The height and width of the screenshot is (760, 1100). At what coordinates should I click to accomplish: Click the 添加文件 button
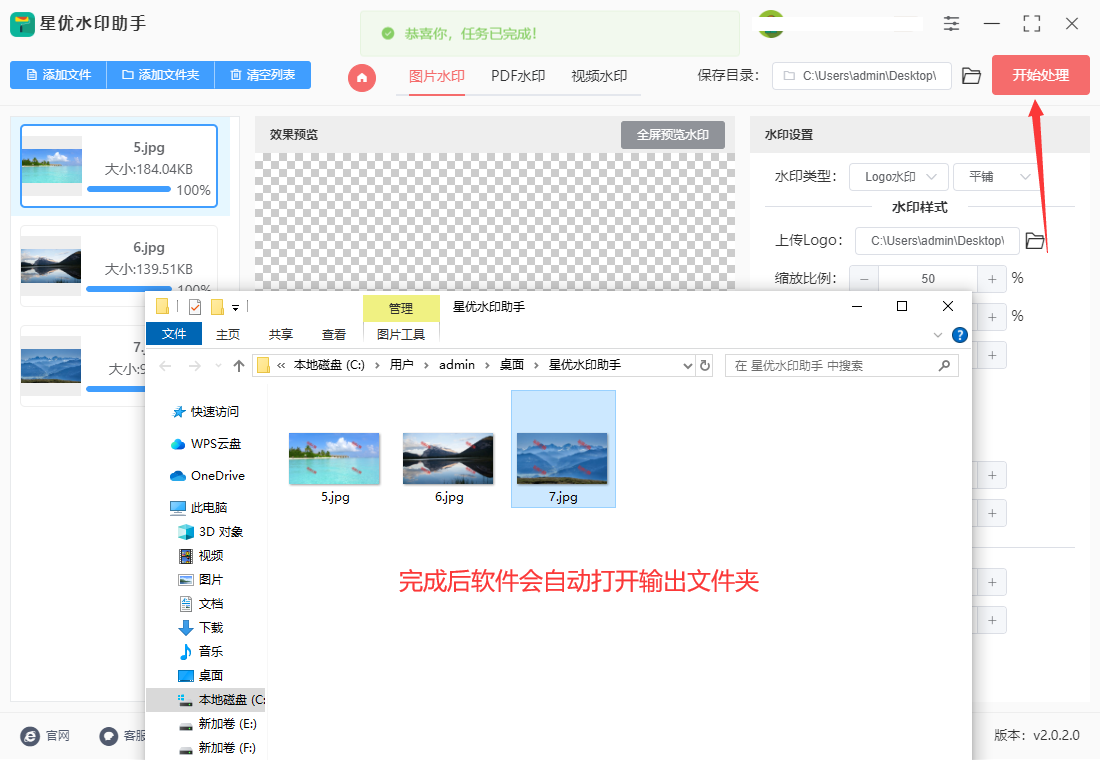tap(58, 75)
